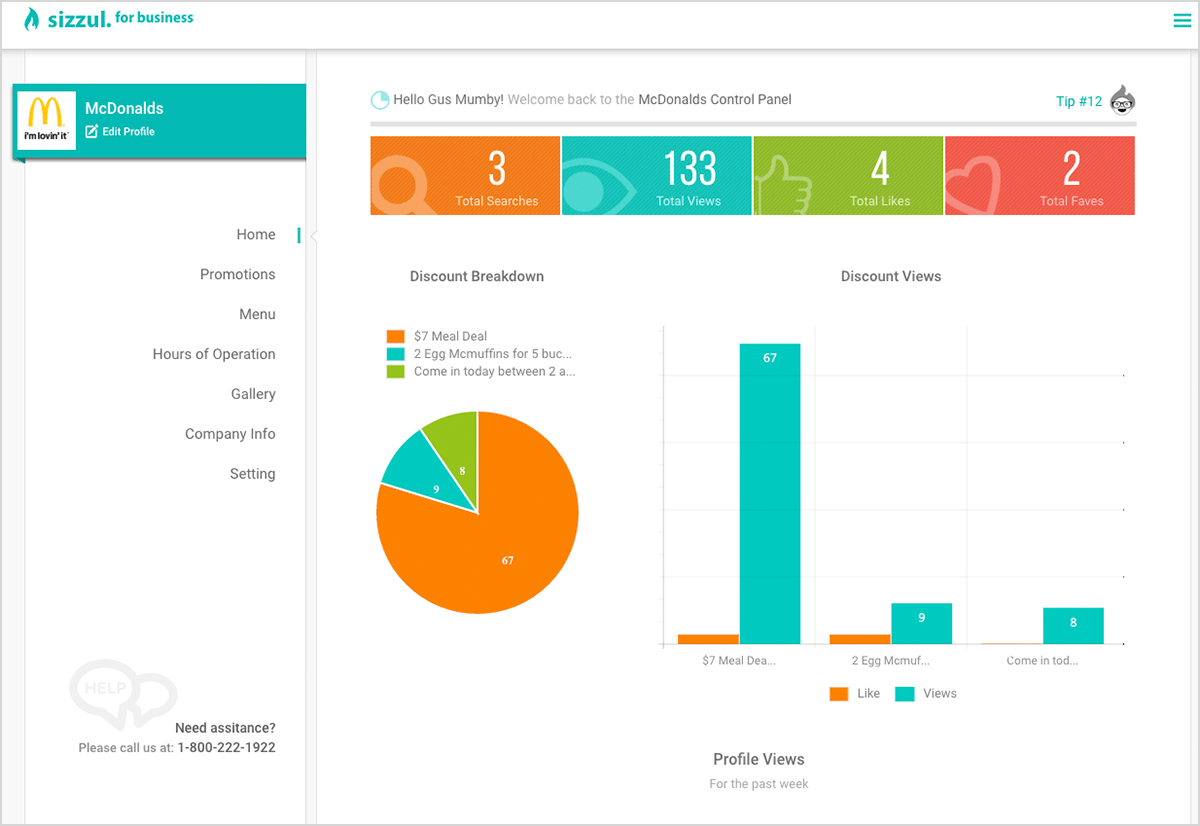Open the Setting menu item
The width and height of the screenshot is (1200, 826).
pyautogui.click(x=252, y=474)
